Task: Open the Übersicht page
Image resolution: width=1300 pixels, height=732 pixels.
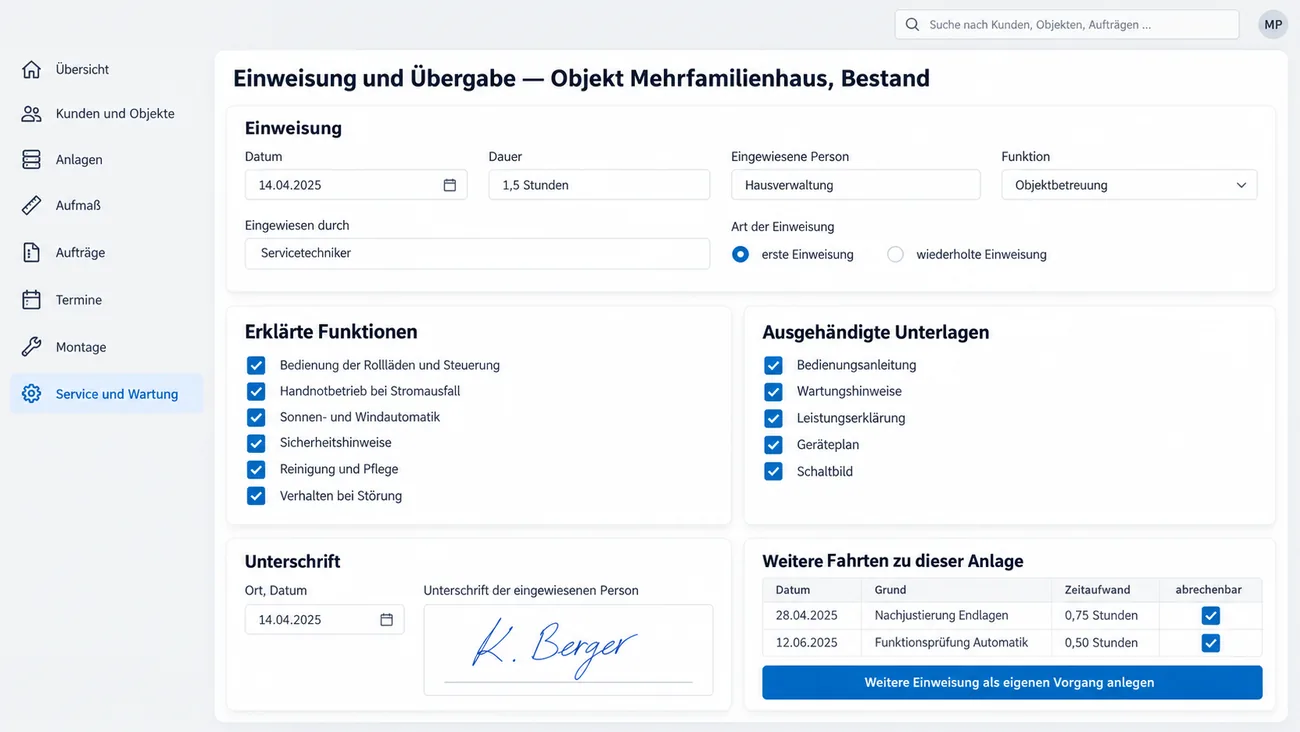Action: (82, 69)
